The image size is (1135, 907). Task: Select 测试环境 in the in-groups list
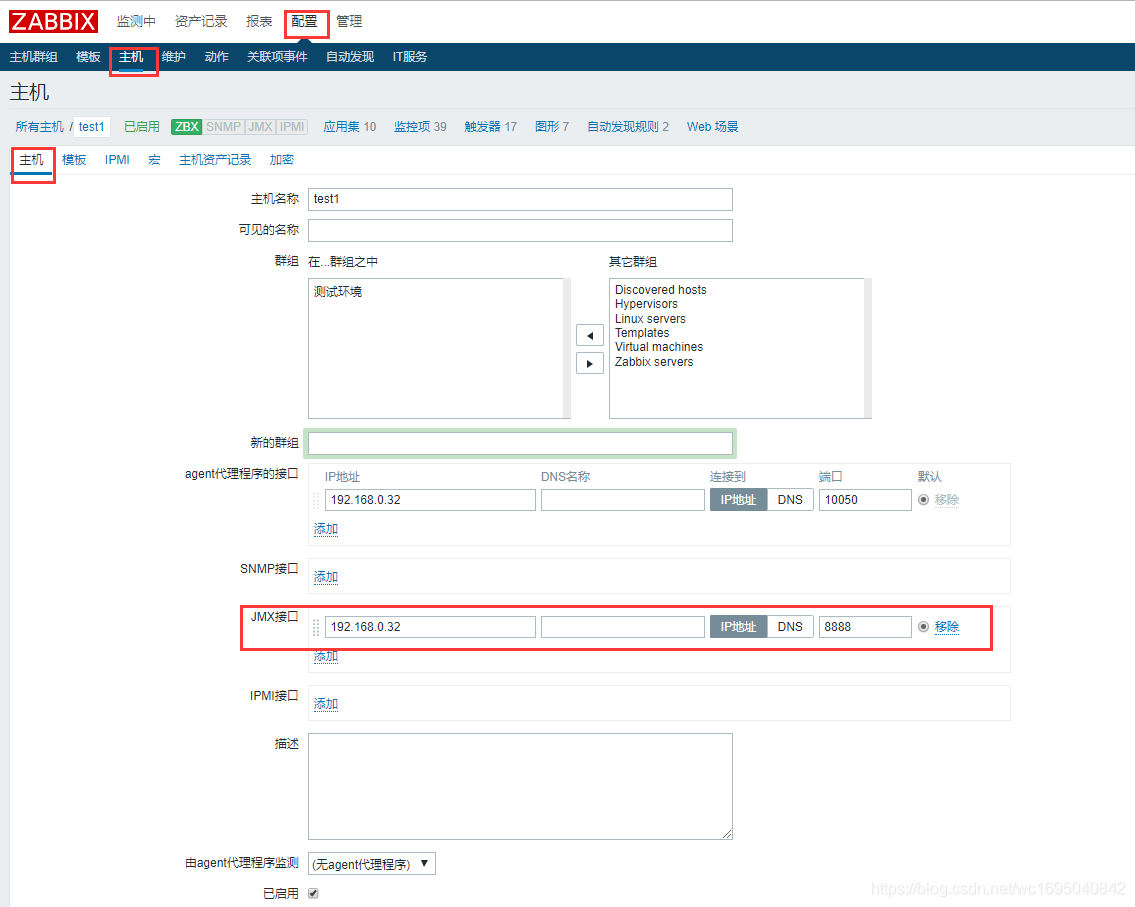(338, 292)
